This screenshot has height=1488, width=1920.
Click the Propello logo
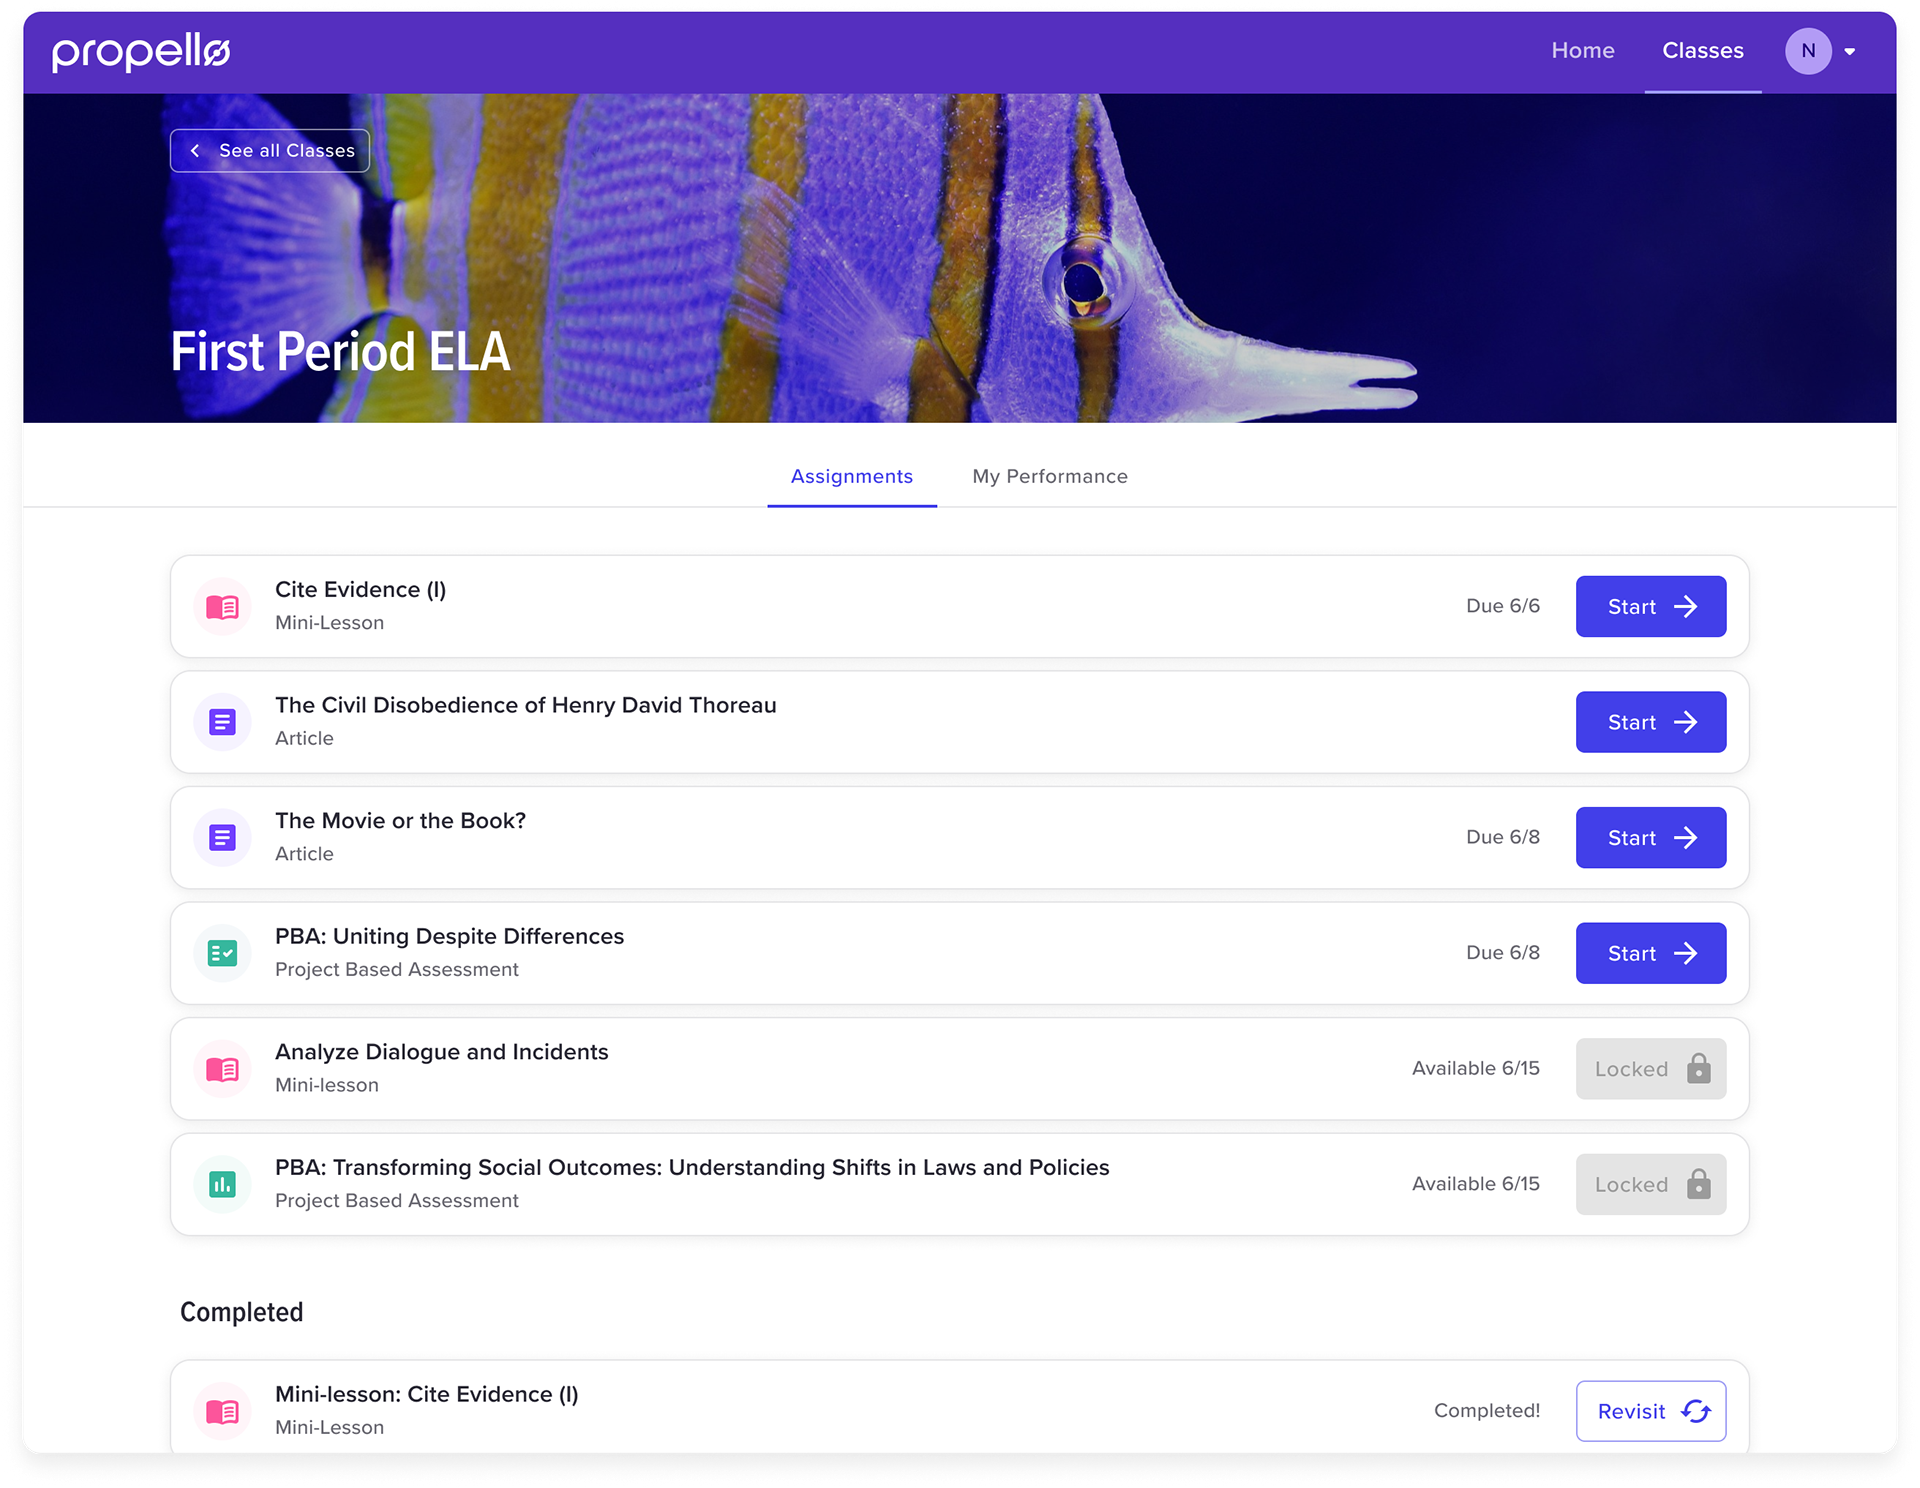(x=141, y=52)
